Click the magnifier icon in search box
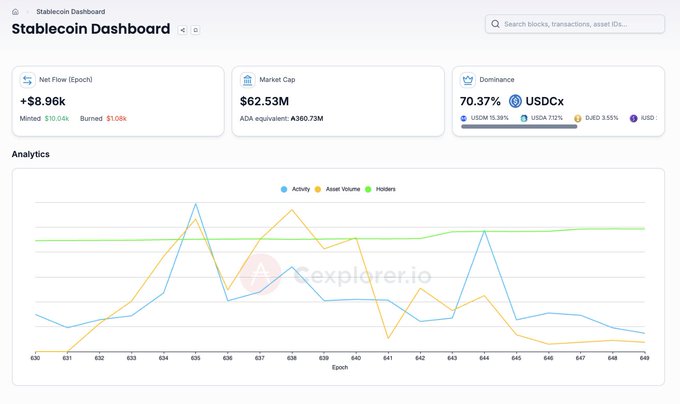Viewport: 680px width, 404px height. (x=495, y=24)
